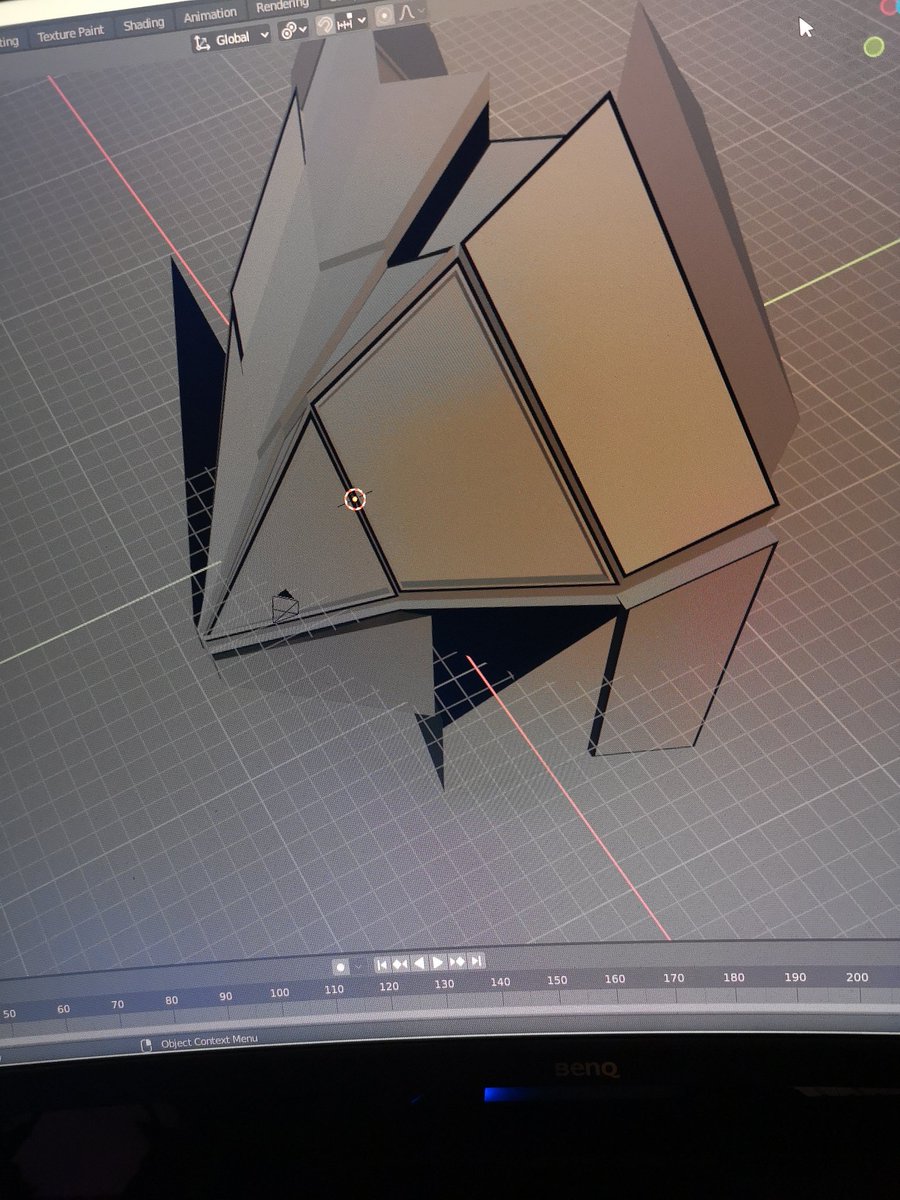Click frame 100 on the timeline ruler
The image size is (900, 1200).
tap(279, 993)
